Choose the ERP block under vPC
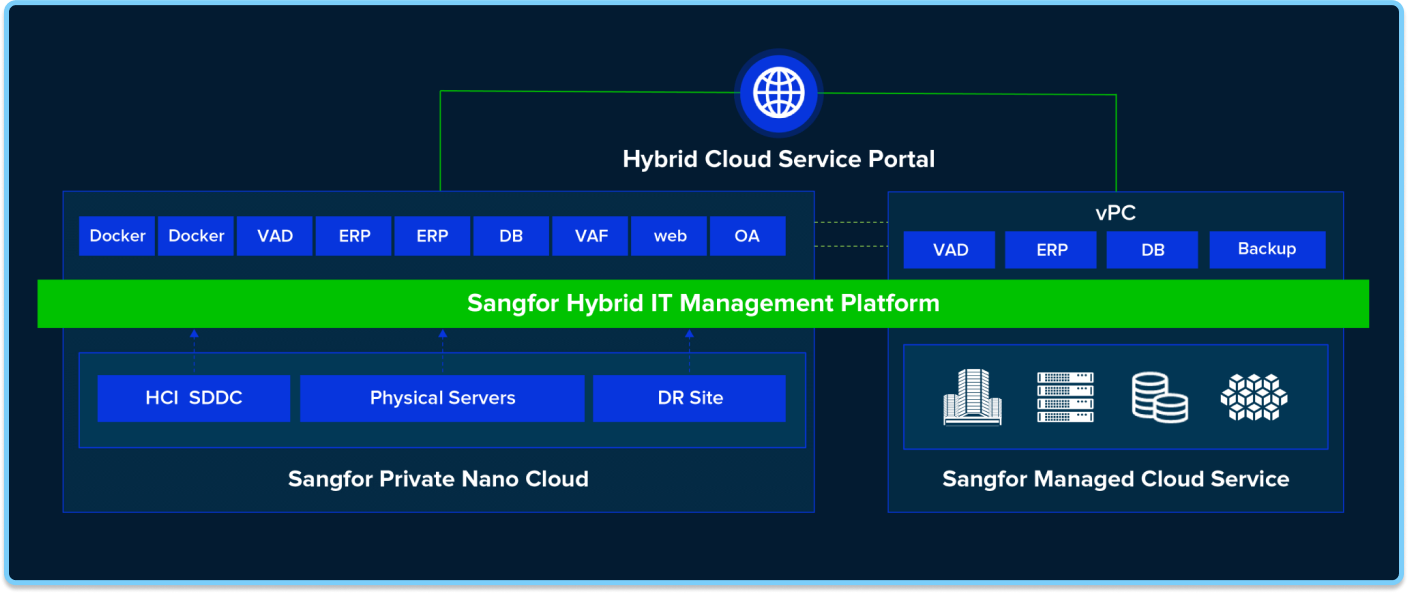Image resolution: width=1408 pixels, height=594 pixels. (x=1051, y=250)
